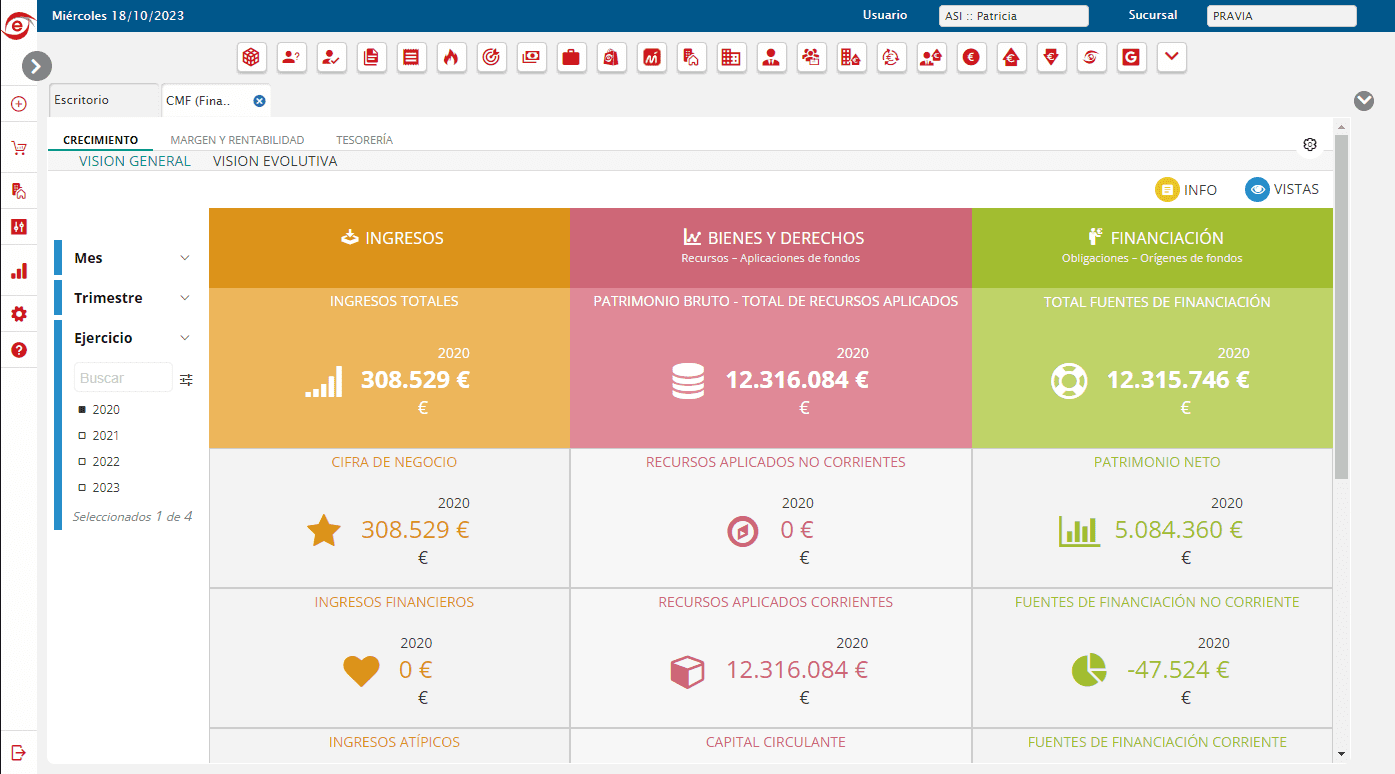
Task: Switch to the Escritorio tab
Action: pyautogui.click(x=104, y=100)
